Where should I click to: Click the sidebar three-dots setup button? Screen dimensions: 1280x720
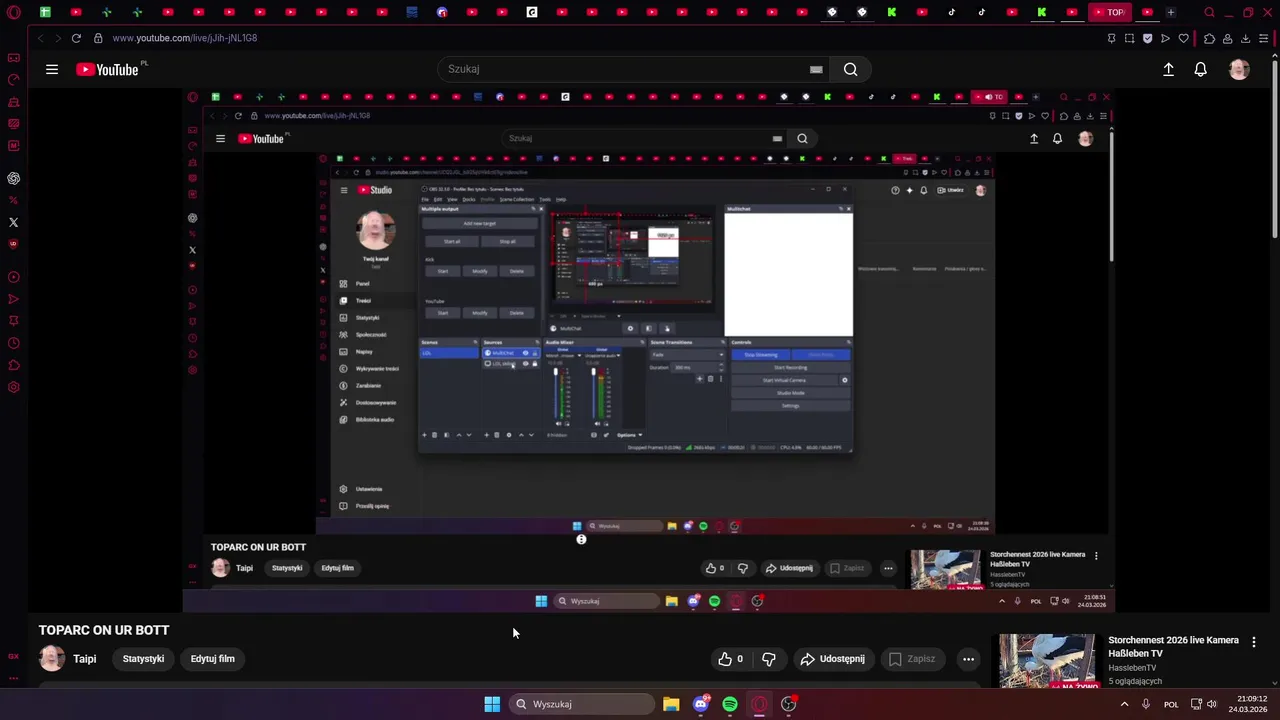coord(14,678)
